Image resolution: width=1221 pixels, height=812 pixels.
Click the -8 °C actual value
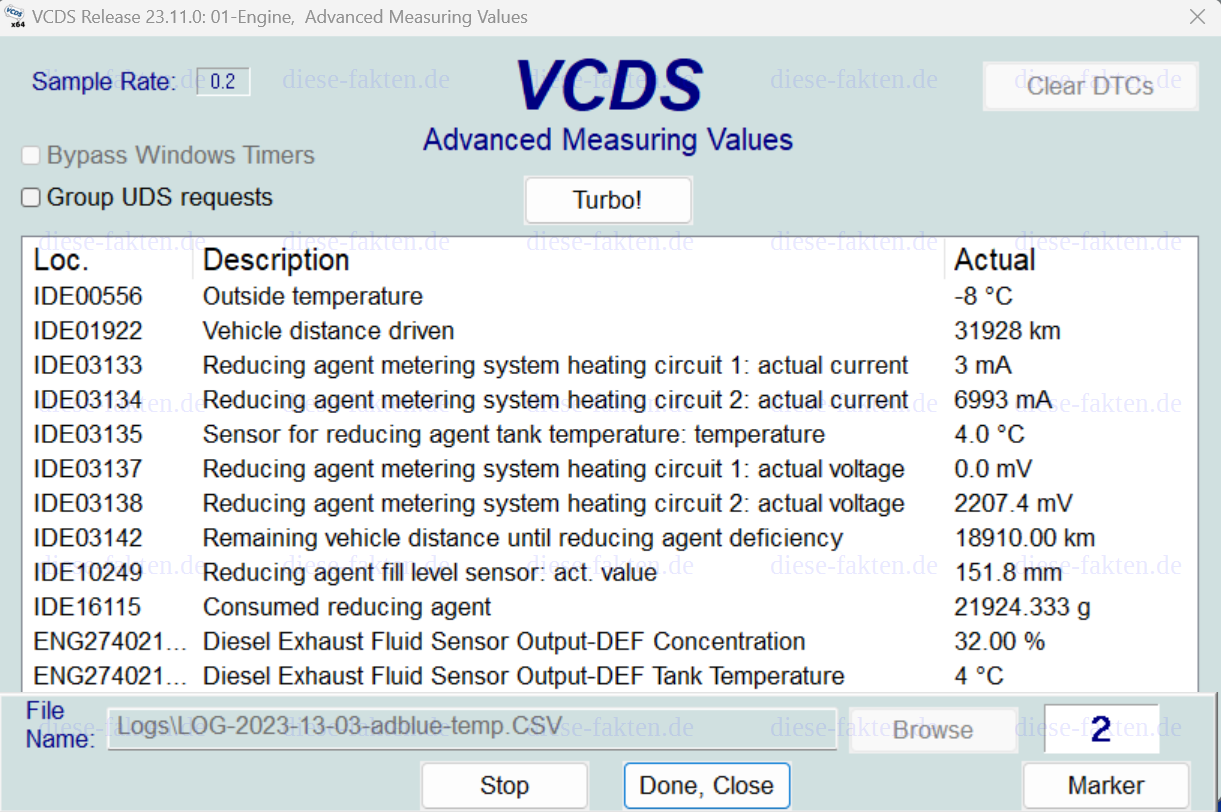[984, 297]
